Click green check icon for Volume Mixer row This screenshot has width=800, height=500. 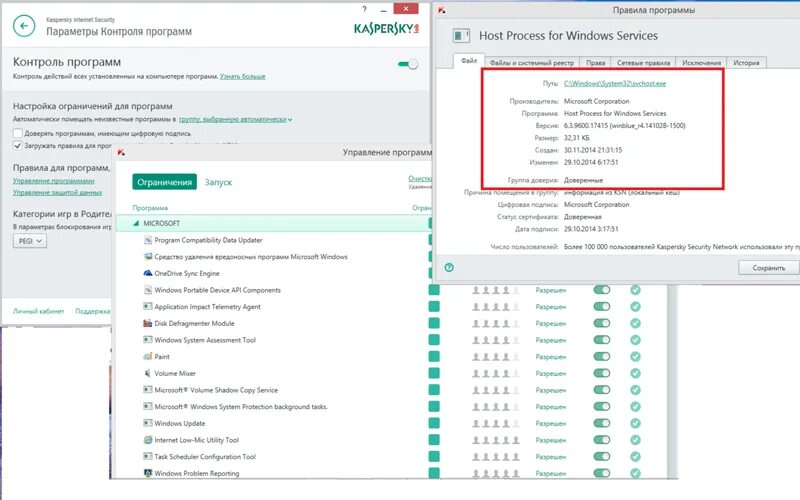(x=635, y=373)
